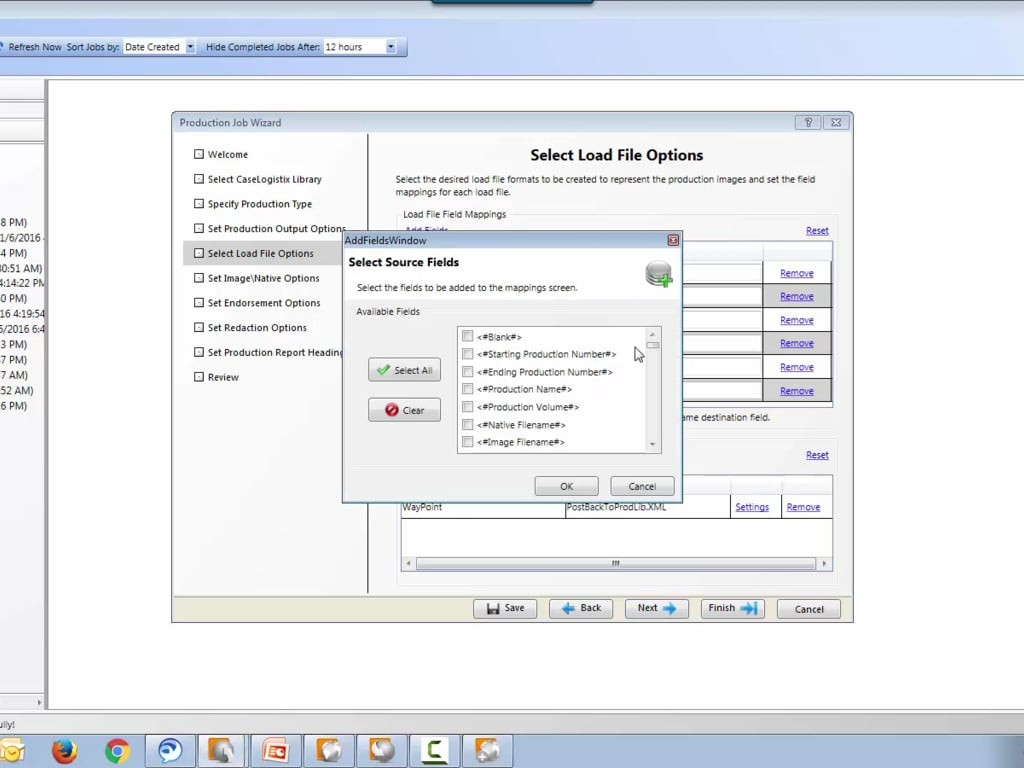1024x768 pixels.
Task: Click the Clear button with red icon
Action: click(404, 410)
